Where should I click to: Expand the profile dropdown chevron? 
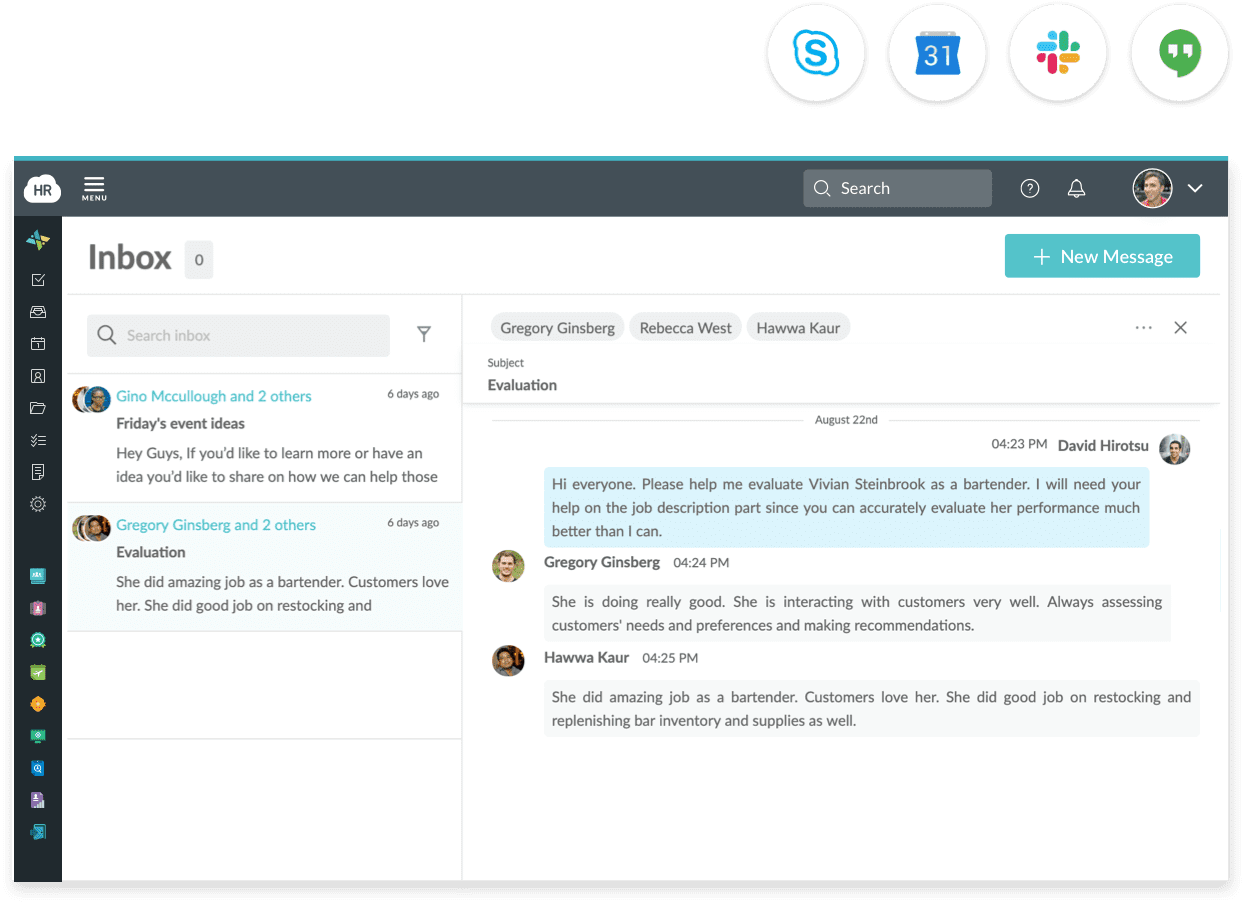point(1196,188)
